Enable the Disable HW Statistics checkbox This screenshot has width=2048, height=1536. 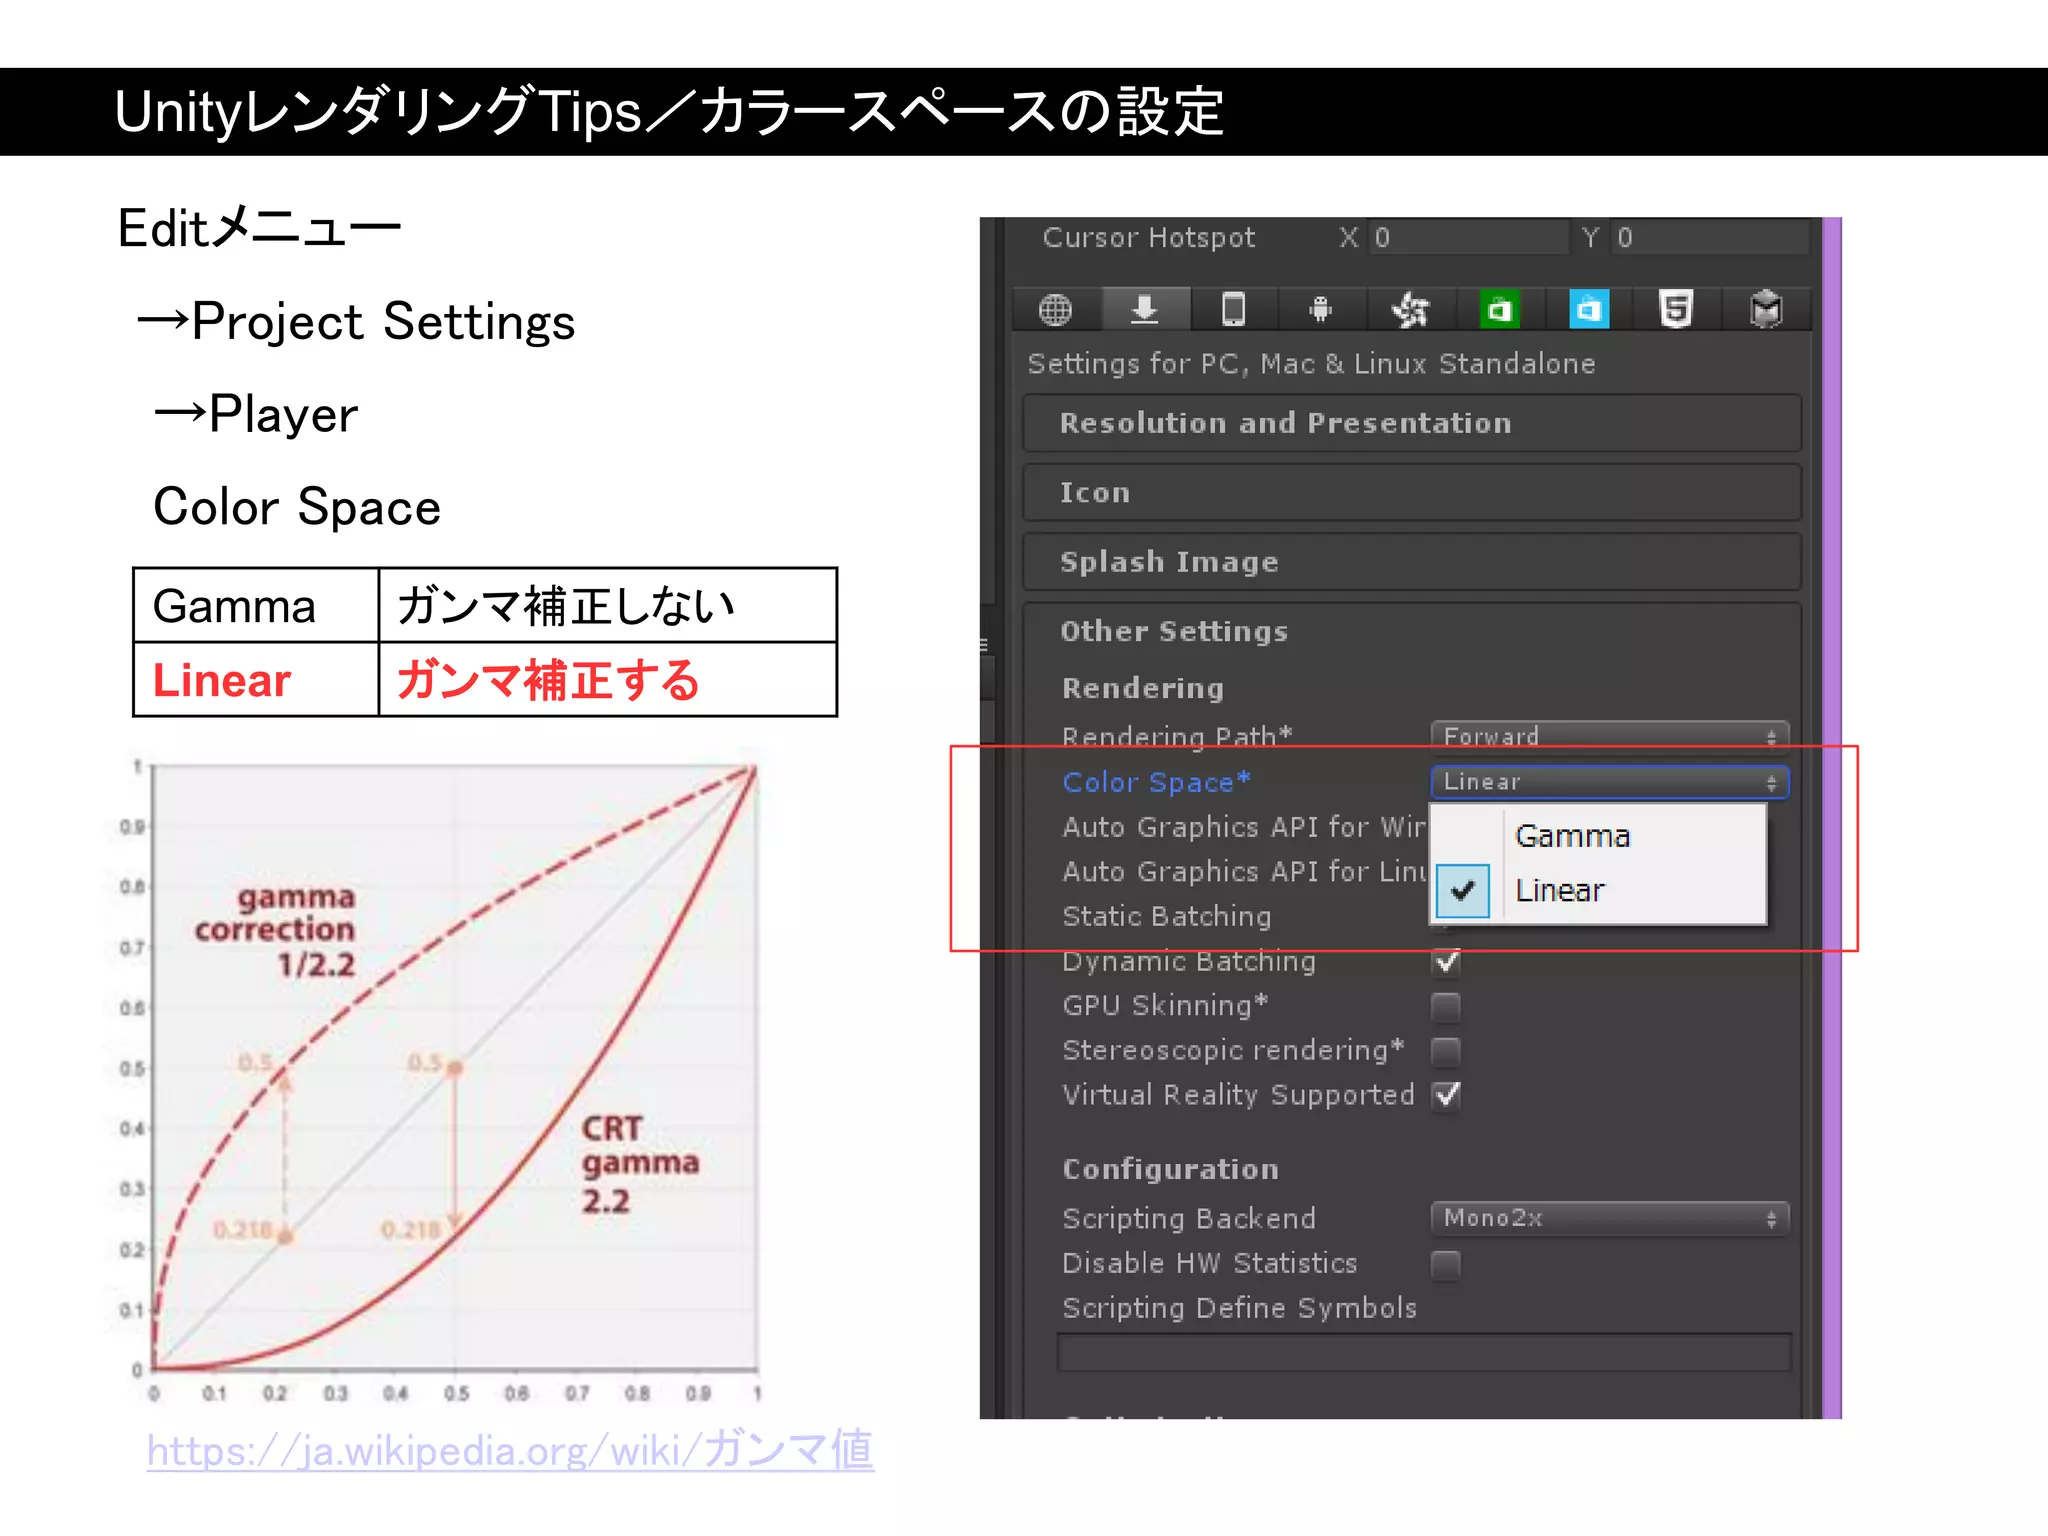click(1446, 1265)
